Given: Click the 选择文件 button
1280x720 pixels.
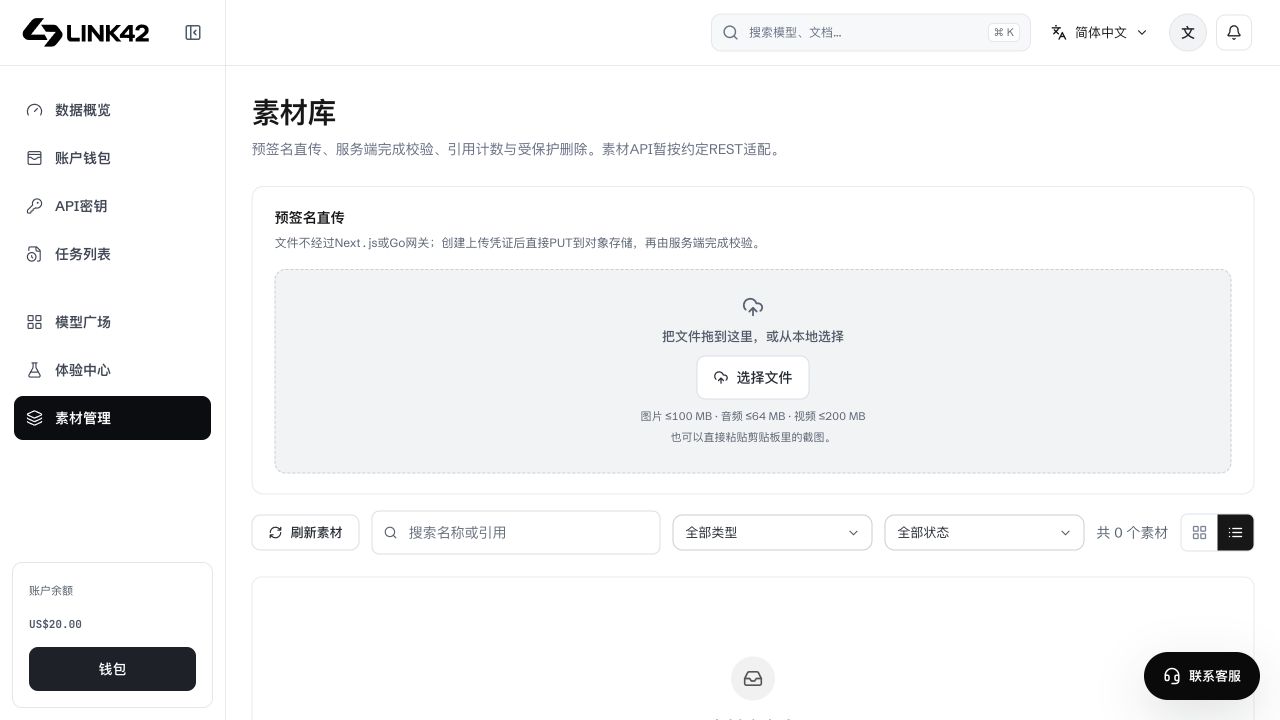Looking at the screenshot, I should [x=753, y=377].
